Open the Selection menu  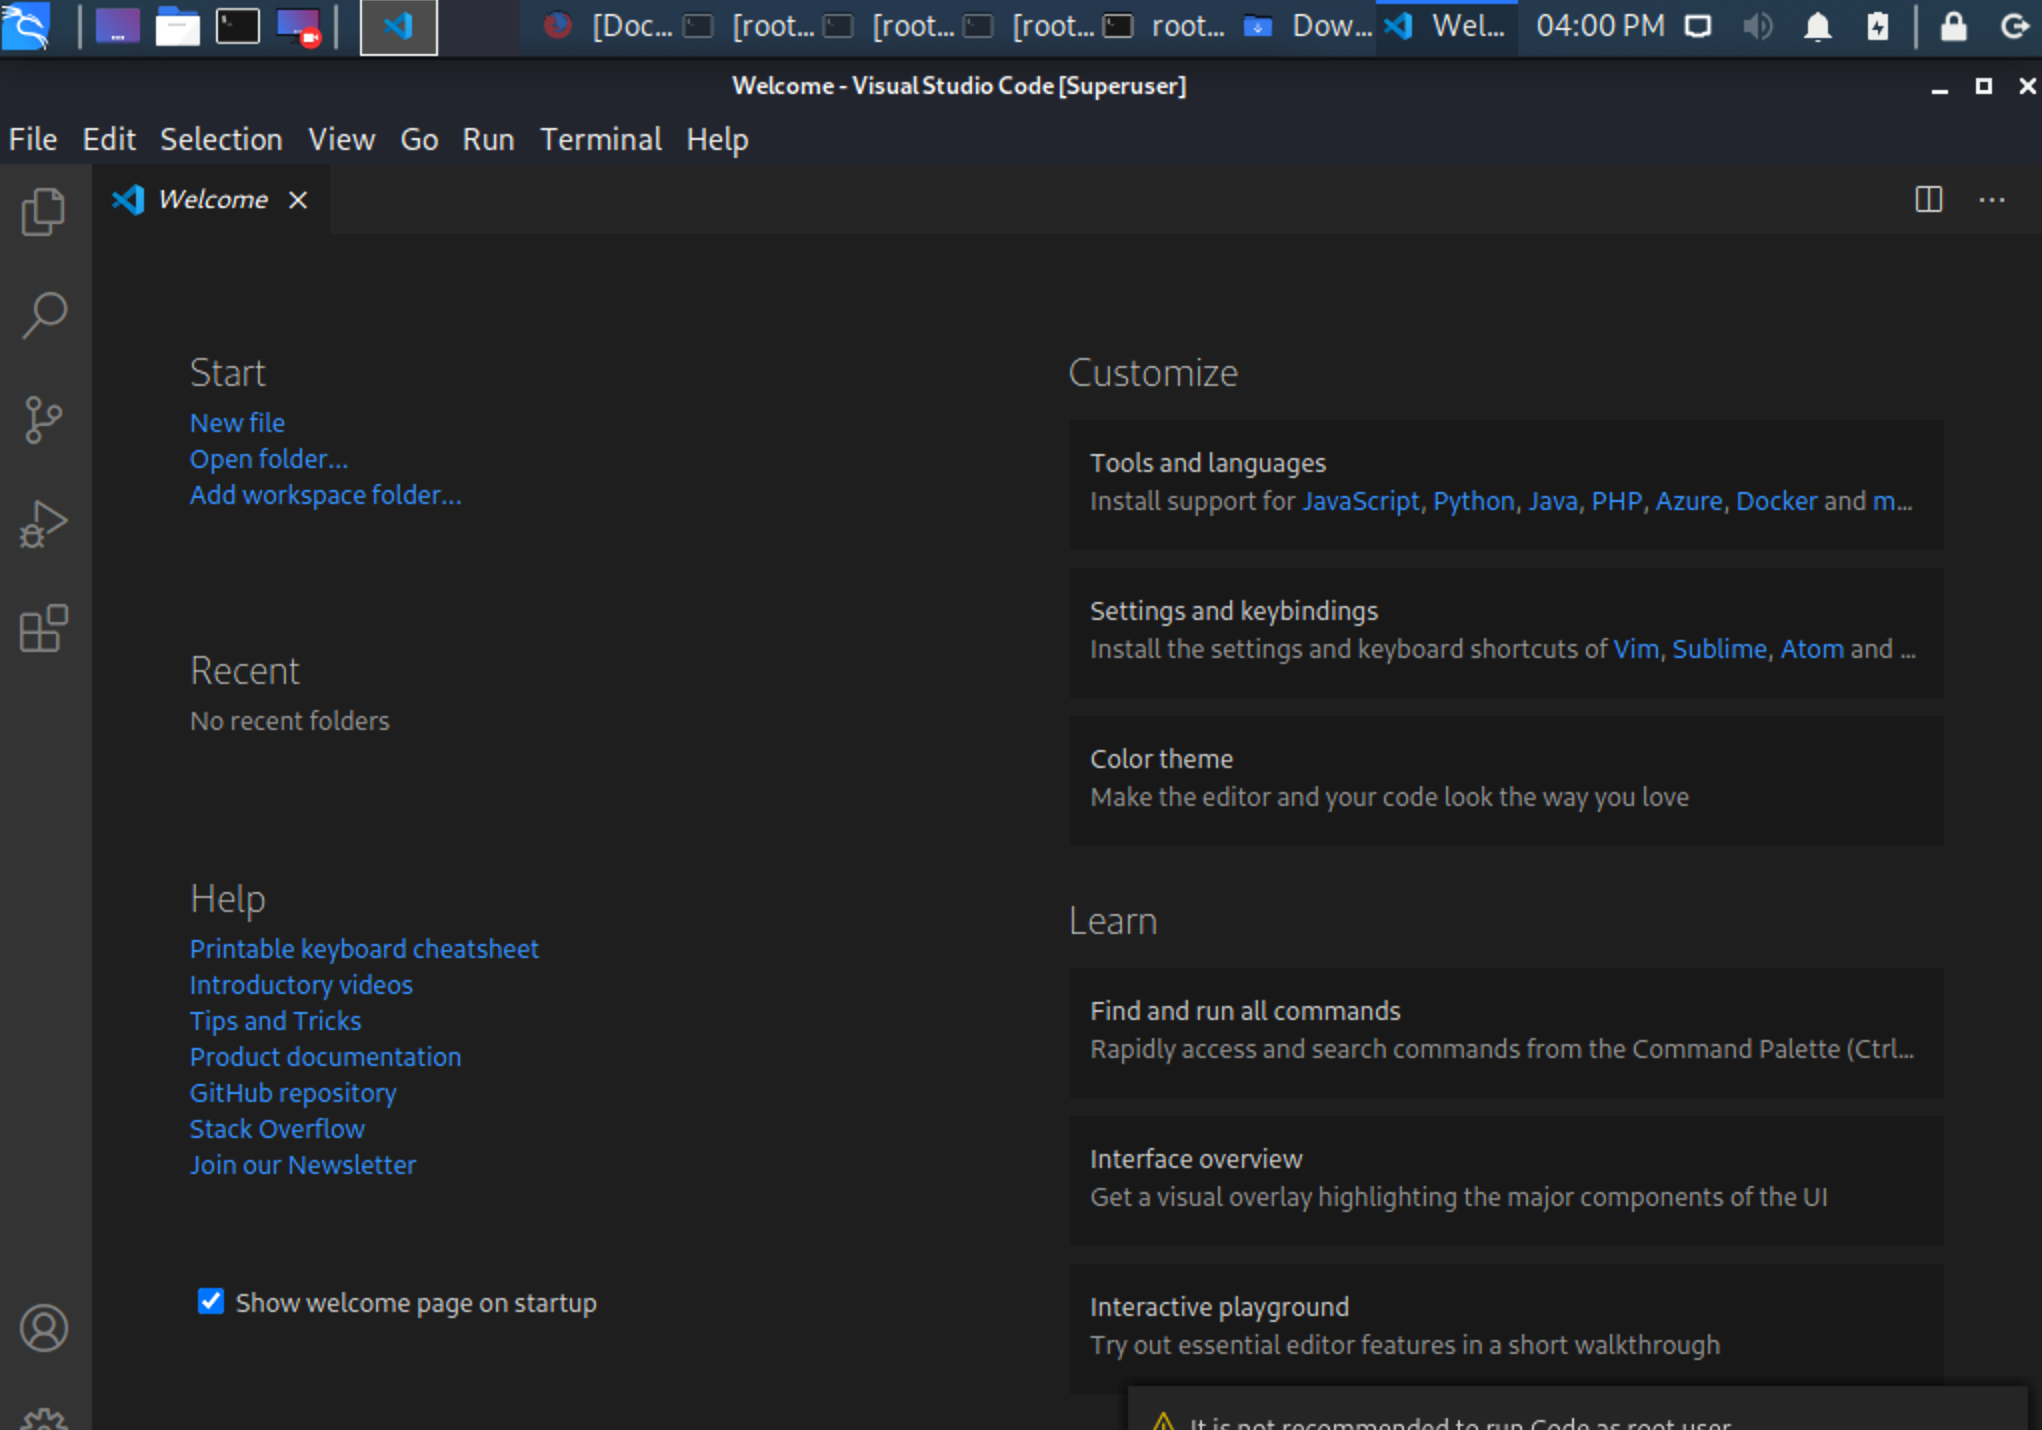point(221,139)
